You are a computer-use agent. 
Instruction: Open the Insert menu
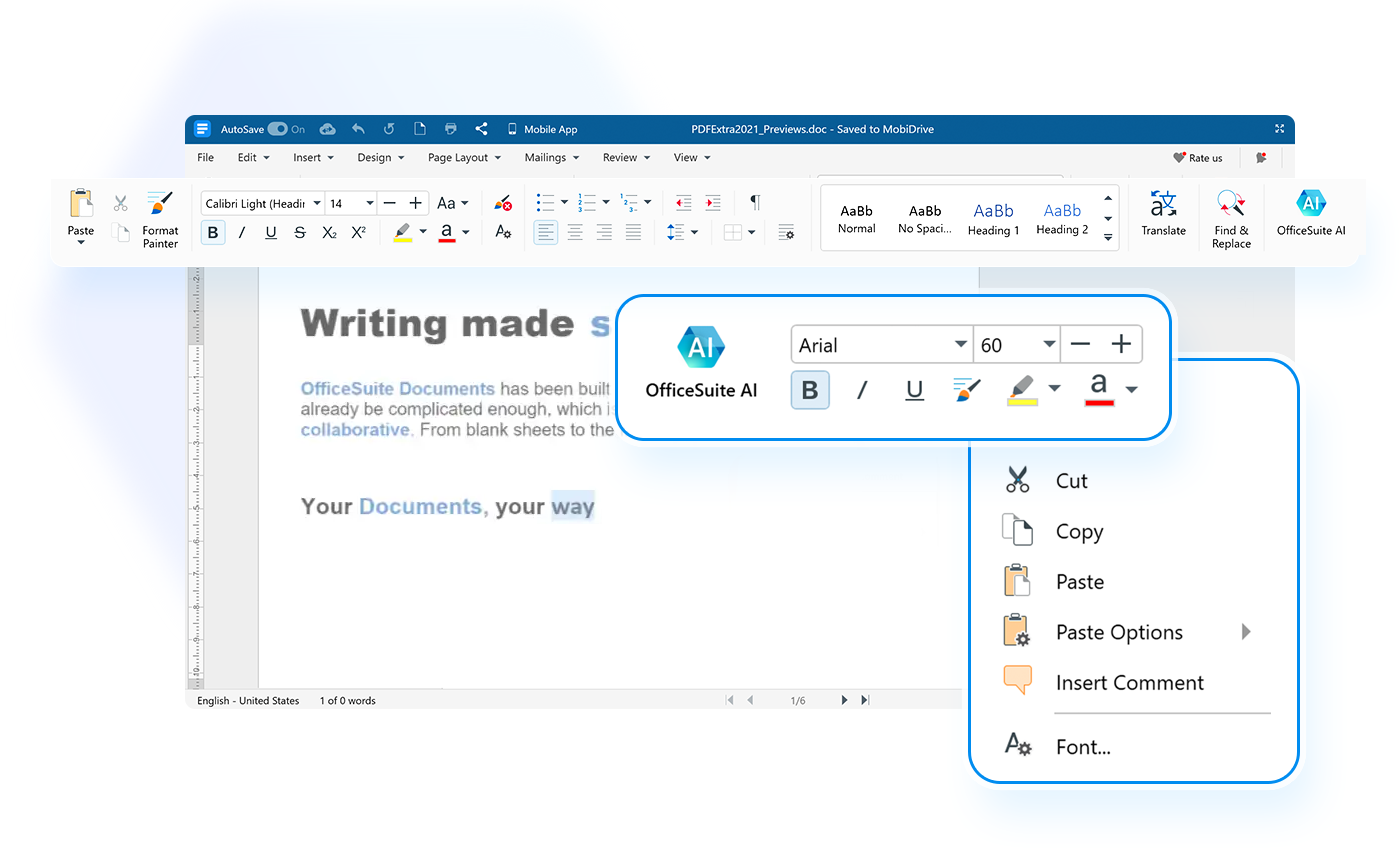coord(313,158)
